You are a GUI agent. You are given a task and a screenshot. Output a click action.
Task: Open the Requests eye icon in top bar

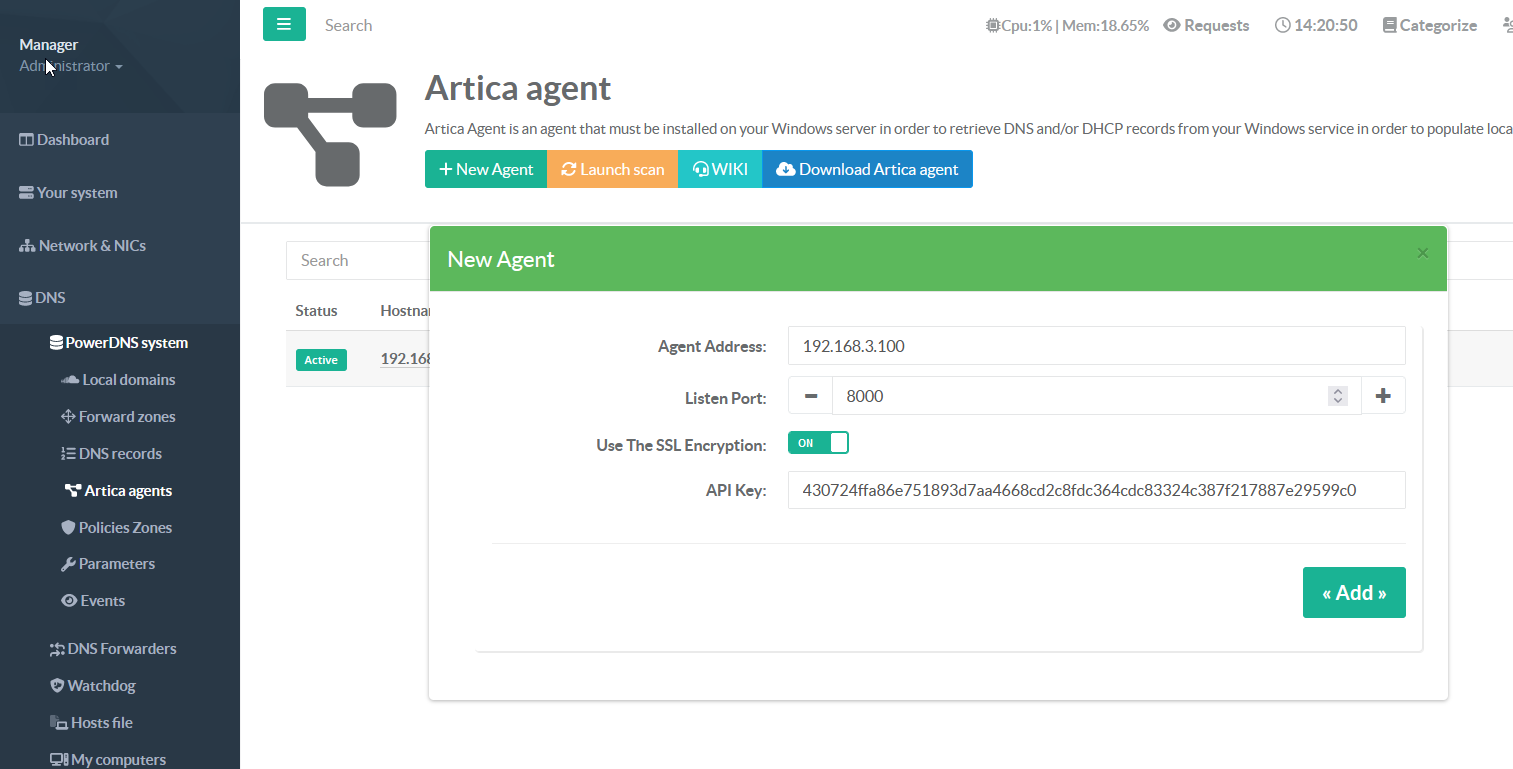(x=1173, y=26)
